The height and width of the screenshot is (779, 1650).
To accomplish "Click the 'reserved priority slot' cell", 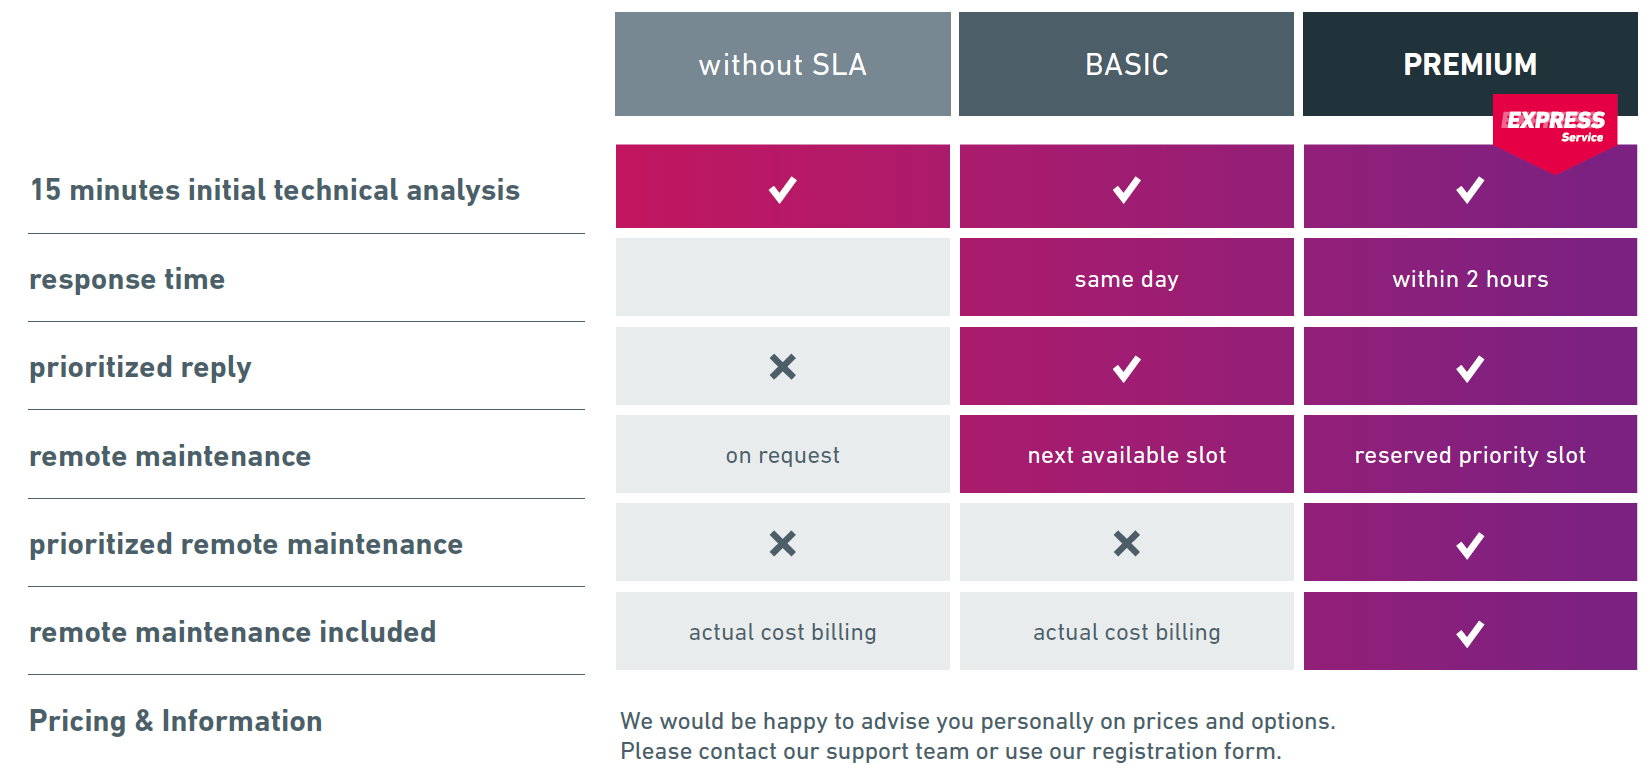I will (1469, 455).
